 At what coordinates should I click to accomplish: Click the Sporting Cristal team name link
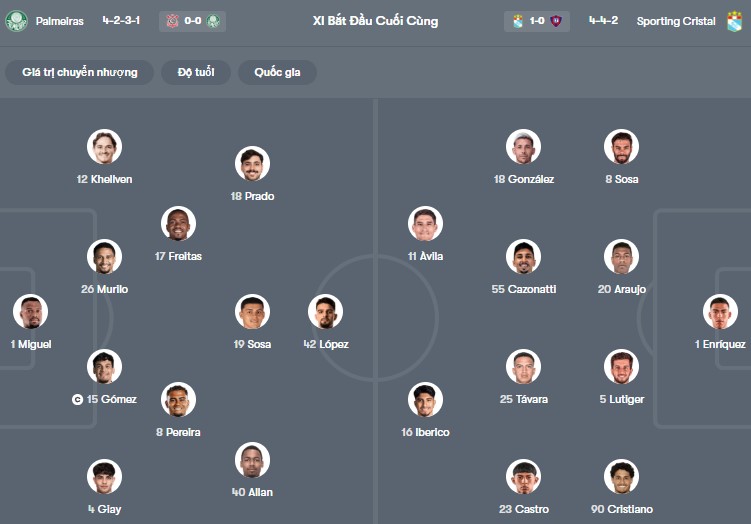[676, 21]
